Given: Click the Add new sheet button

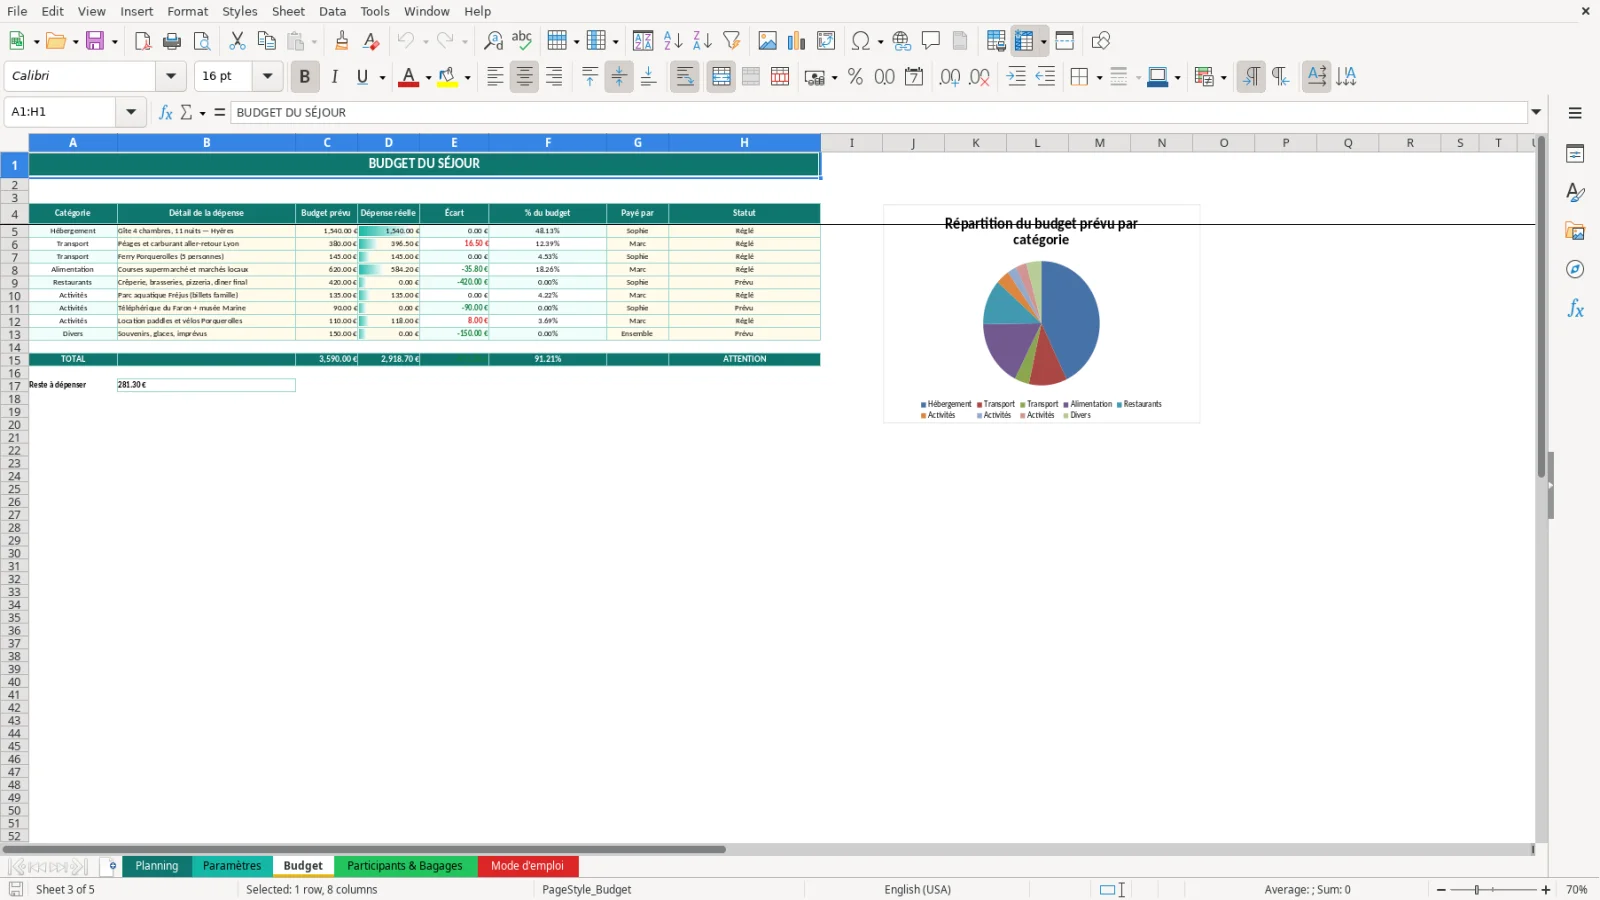Looking at the screenshot, I should (112, 866).
